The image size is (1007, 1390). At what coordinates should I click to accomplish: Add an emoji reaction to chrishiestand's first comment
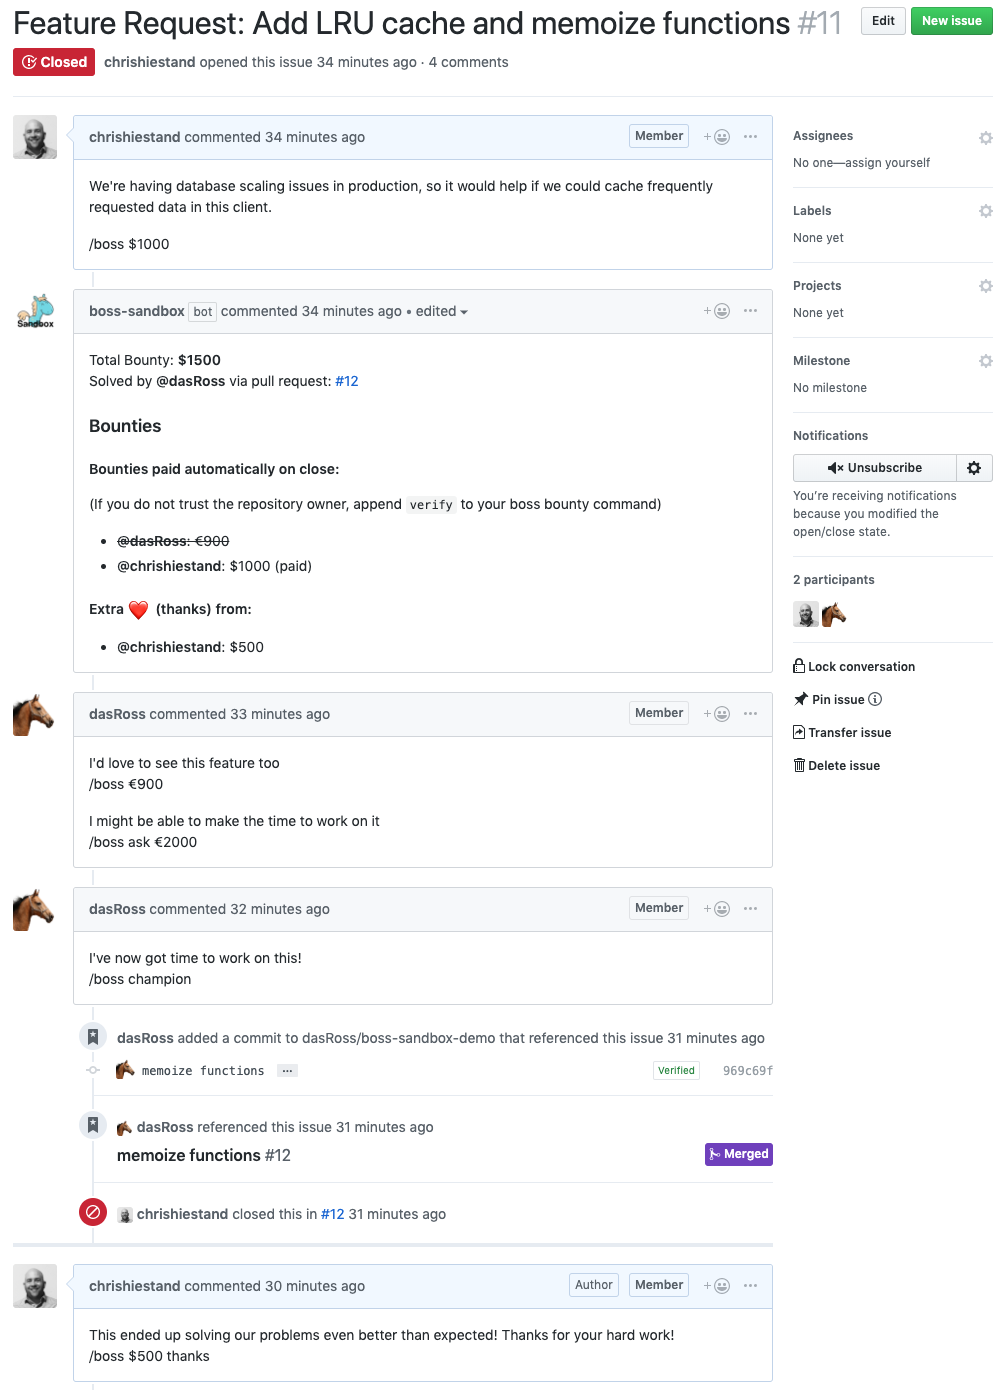tap(717, 137)
